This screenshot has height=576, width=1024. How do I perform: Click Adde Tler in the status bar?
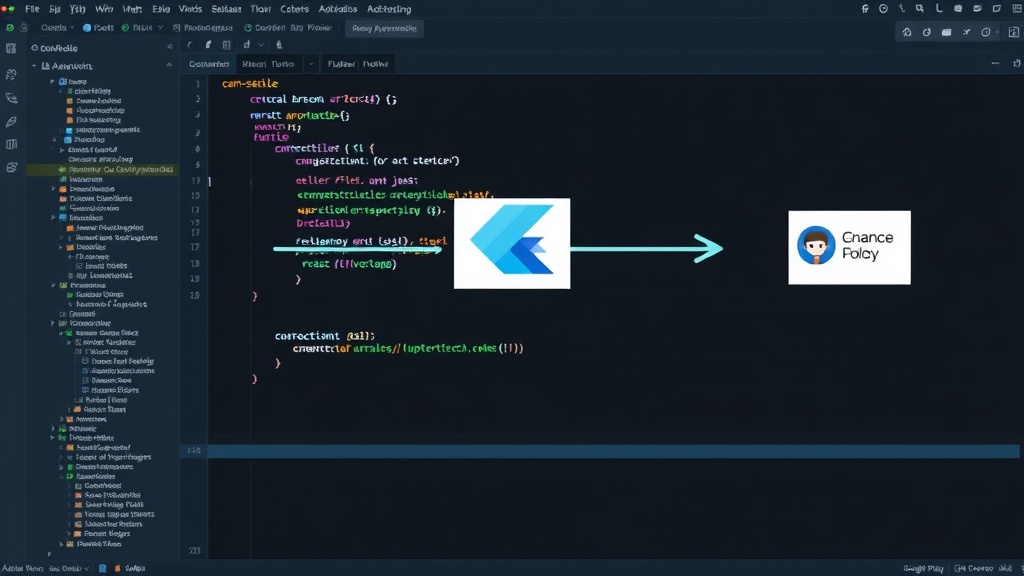point(22,568)
